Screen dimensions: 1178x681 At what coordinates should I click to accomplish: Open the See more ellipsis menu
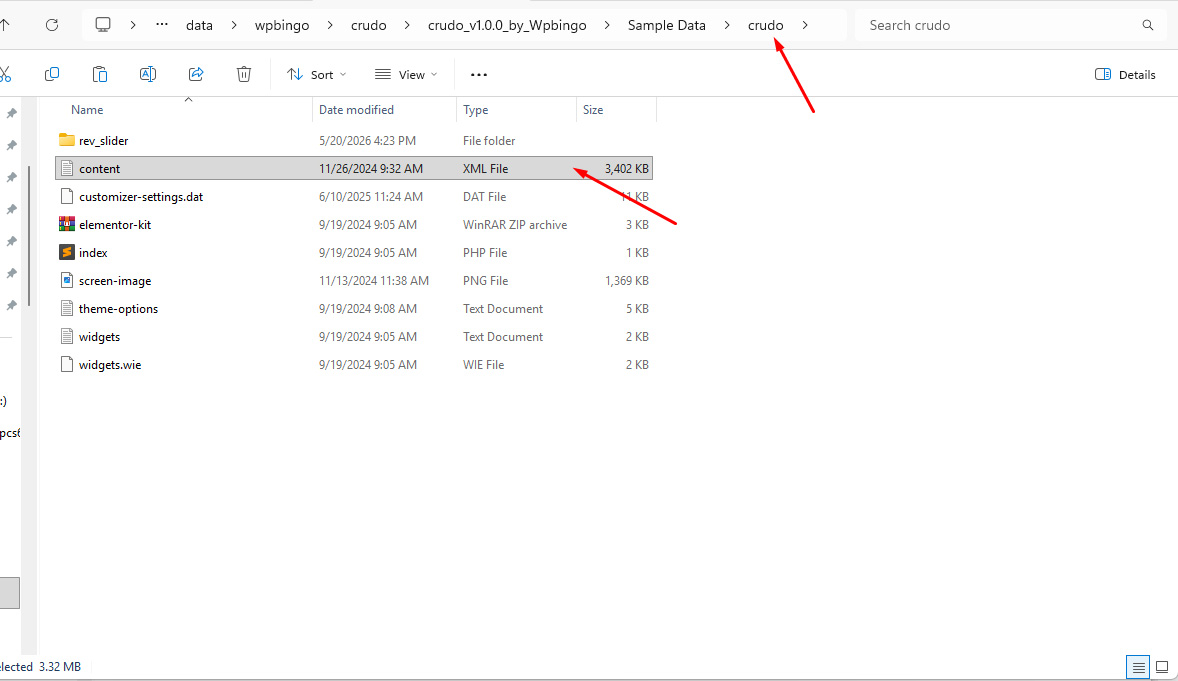pos(479,74)
